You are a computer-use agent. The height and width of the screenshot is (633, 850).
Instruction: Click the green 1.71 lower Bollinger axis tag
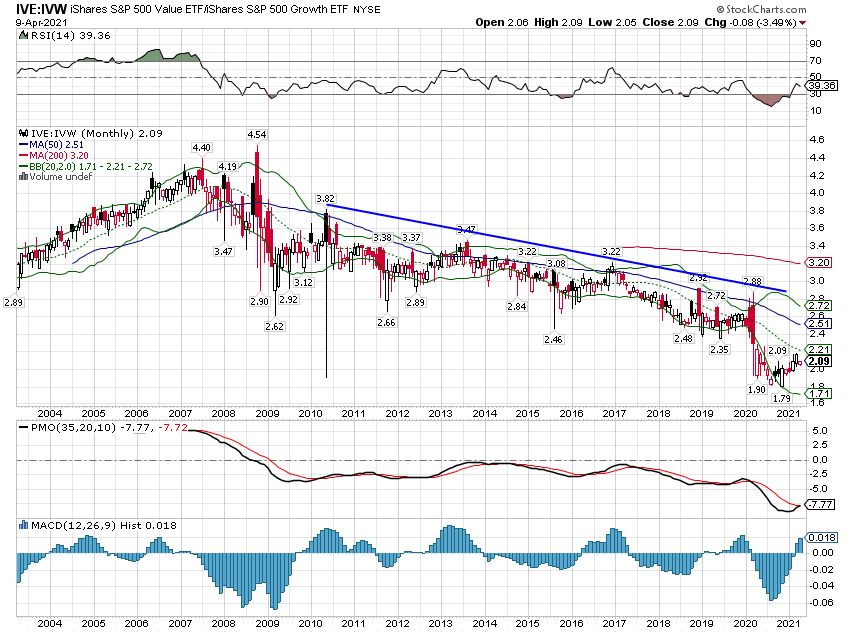click(820, 393)
